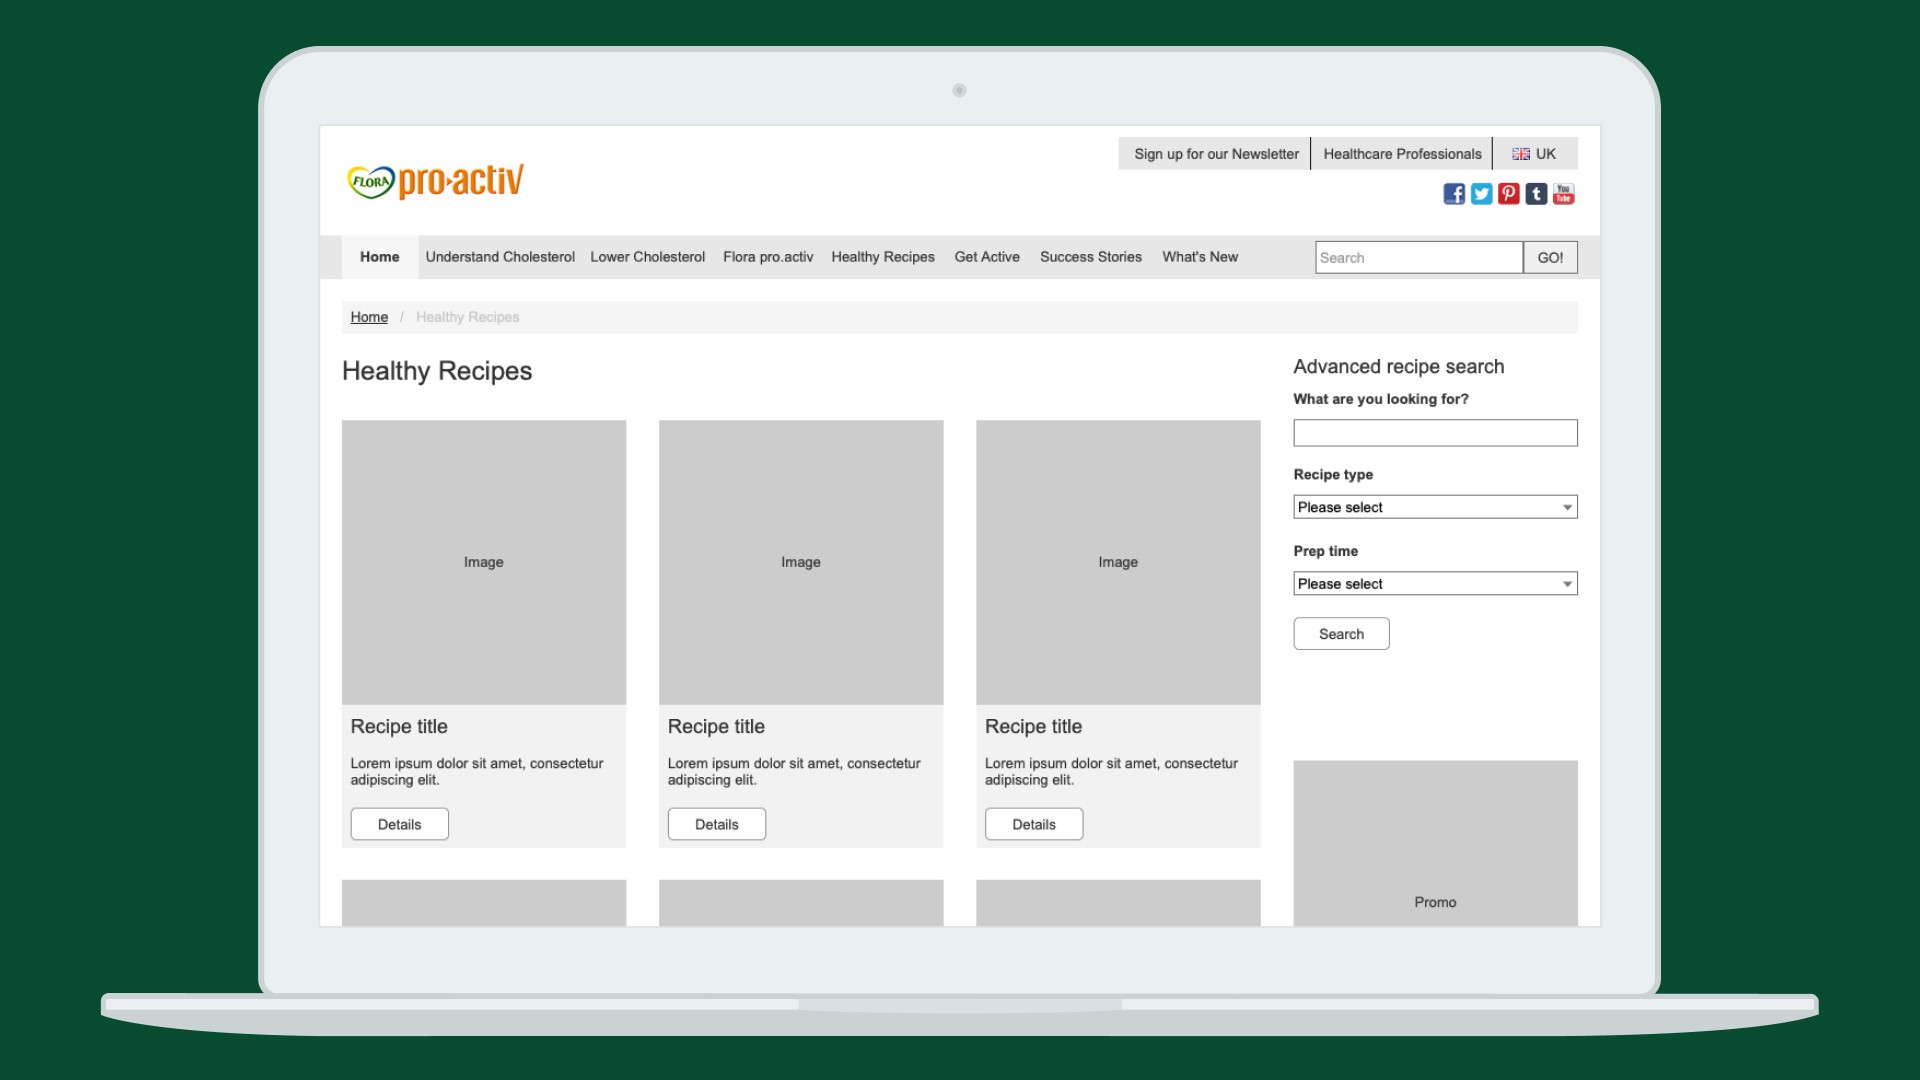Go to Understand Cholesterol in navigation
Image resolution: width=1920 pixels, height=1080 pixels.
pyautogui.click(x=500, y=257)
